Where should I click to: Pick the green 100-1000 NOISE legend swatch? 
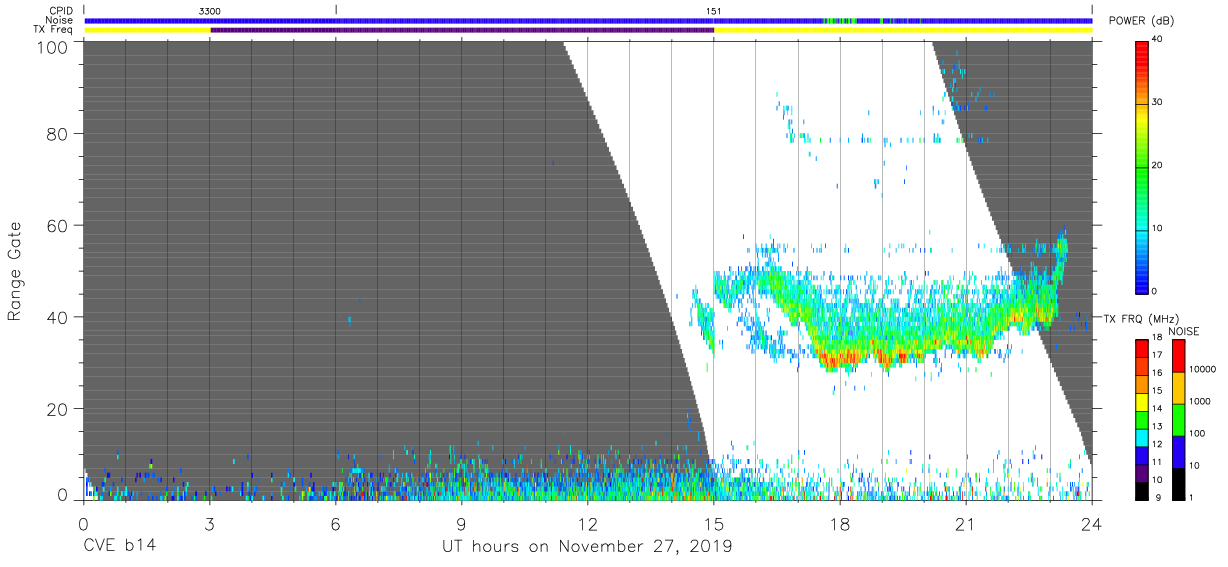(x=1178, y=419)
